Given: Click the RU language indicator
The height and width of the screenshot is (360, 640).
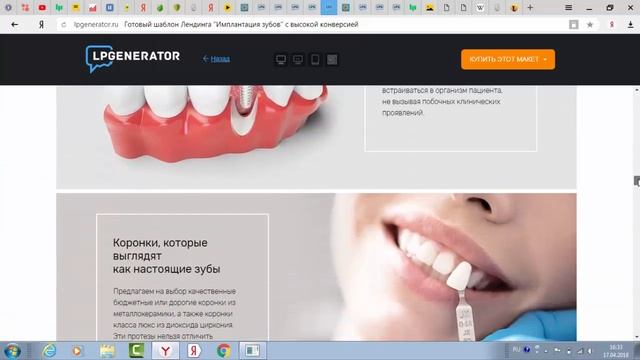Looking at the screenshot, I should click(516, 349).
